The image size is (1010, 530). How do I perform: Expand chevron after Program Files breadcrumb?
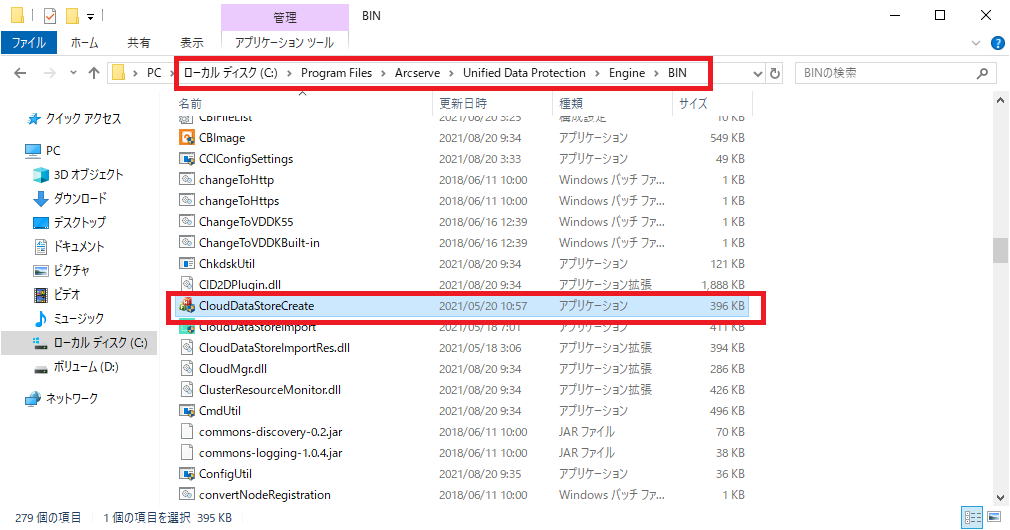point(383,73)
